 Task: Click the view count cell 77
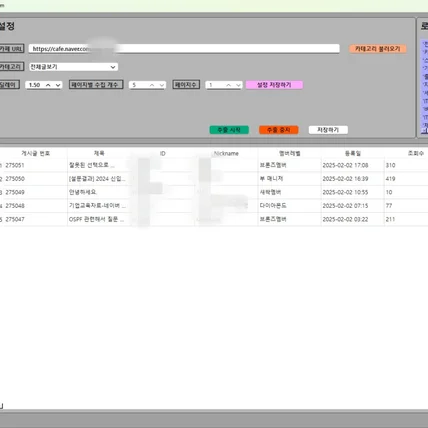[406, 206]
